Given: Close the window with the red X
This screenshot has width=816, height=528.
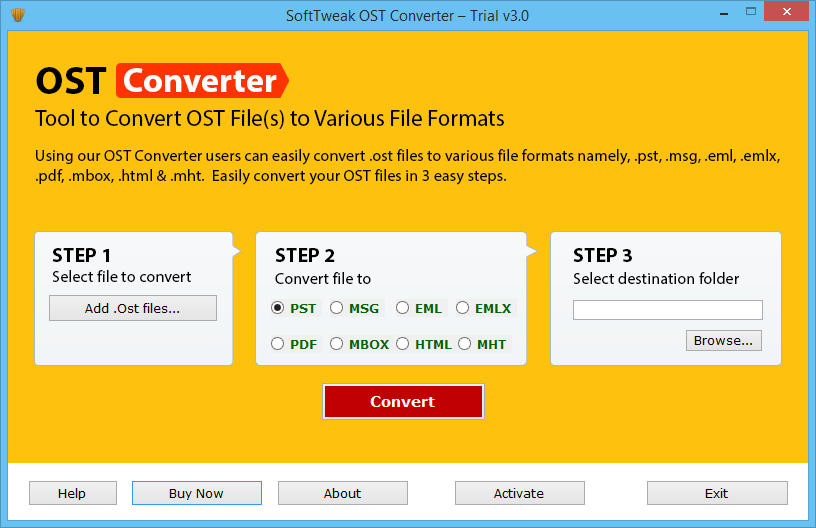Looking at the screenshot, I should click(787, 11).
